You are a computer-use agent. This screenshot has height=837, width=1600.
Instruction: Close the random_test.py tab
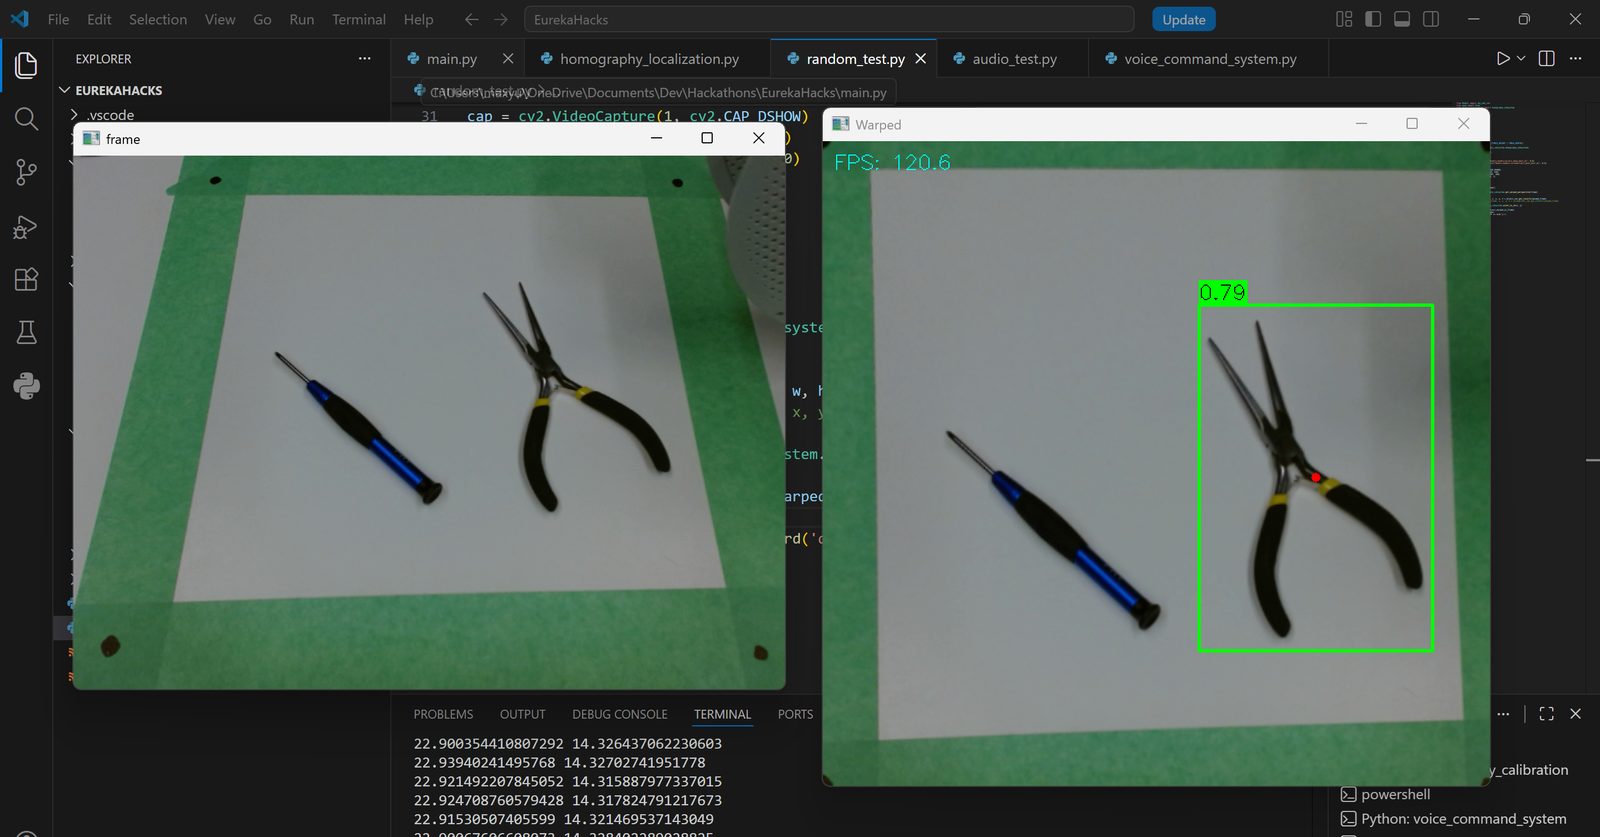click(920, 58)
